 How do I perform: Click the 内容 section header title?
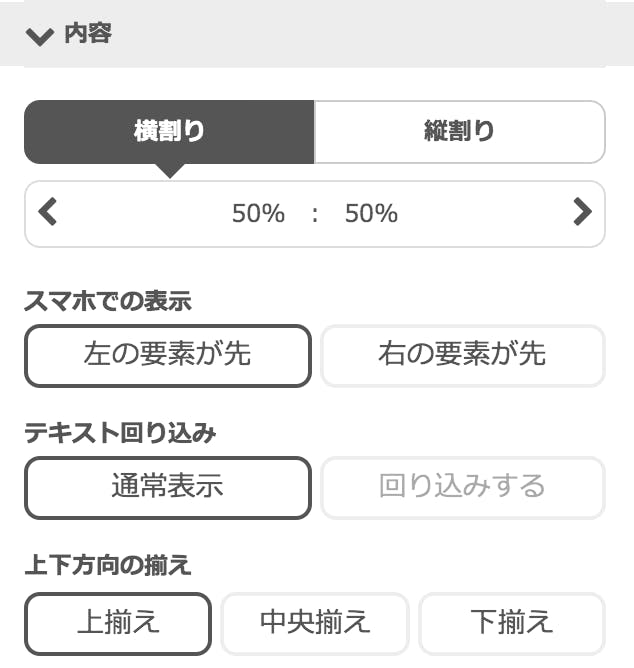[88, 33]
